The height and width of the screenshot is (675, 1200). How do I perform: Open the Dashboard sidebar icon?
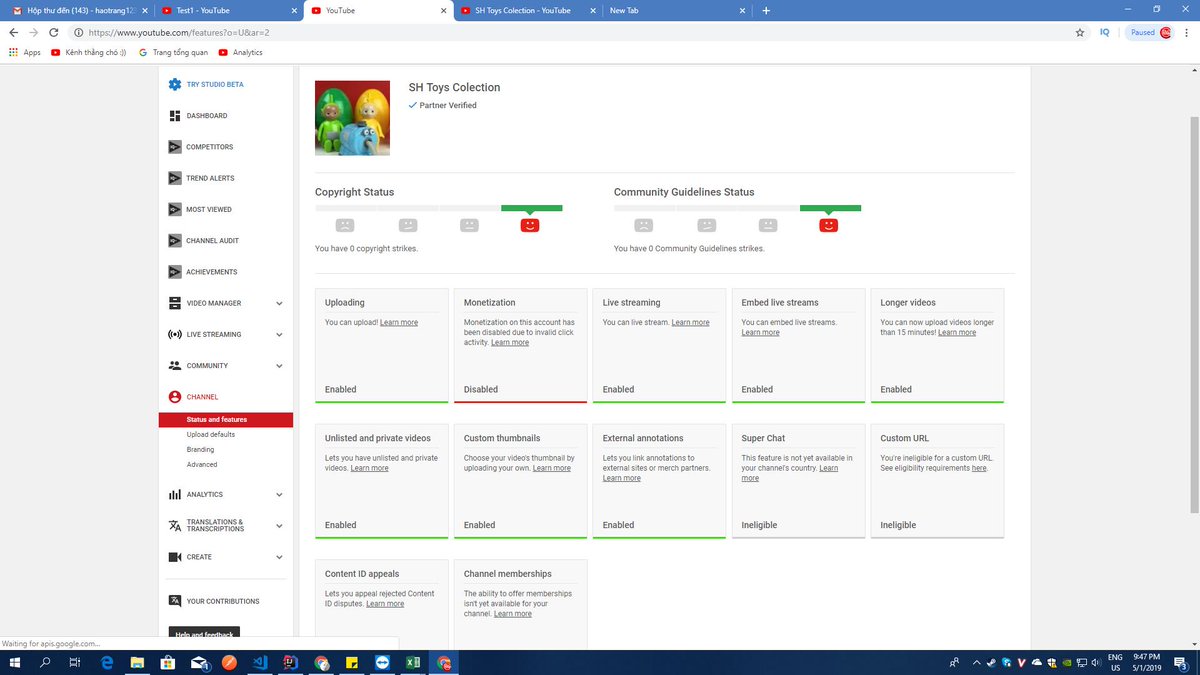pyautogui.click(x=175, y=116)
